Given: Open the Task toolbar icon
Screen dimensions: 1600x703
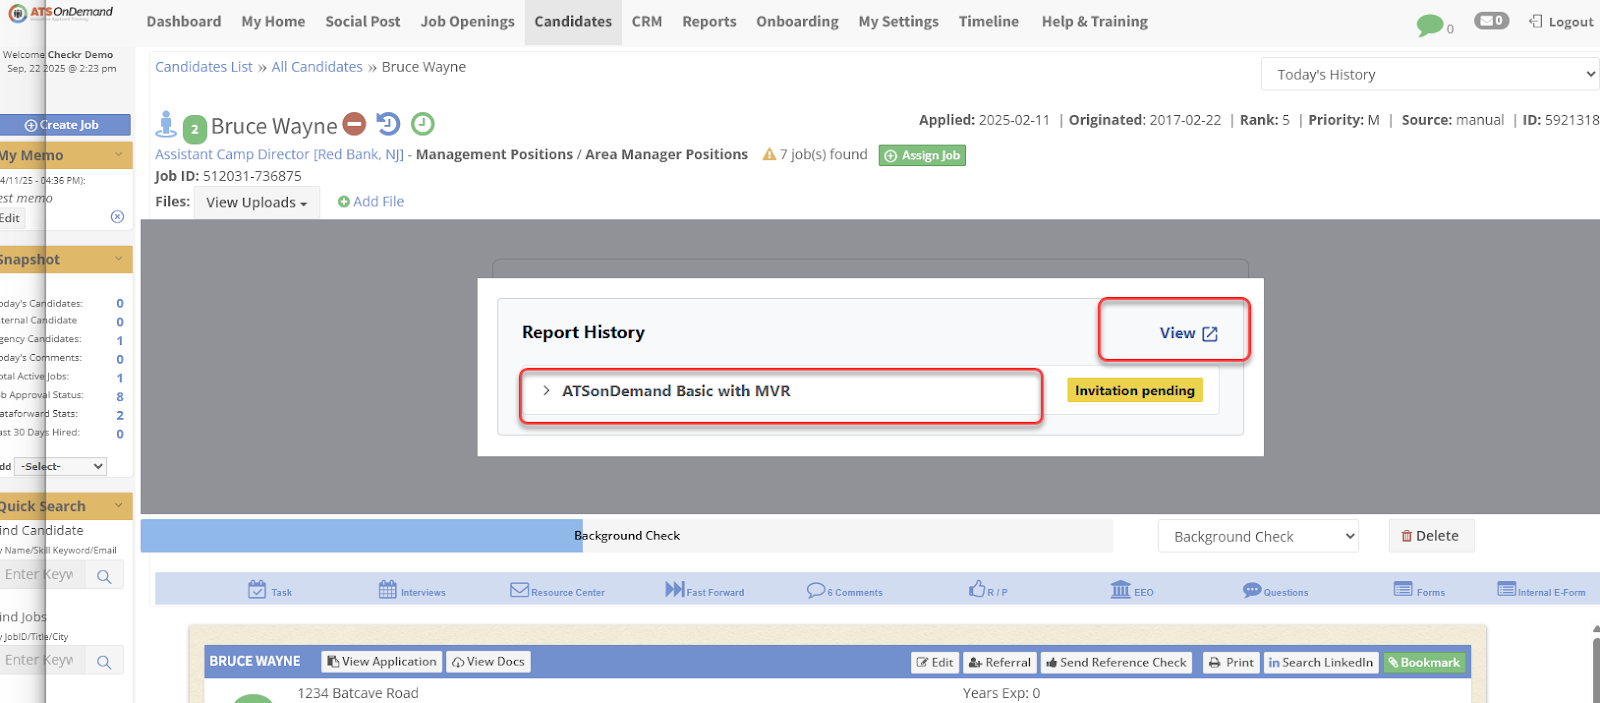Looking at the screenshot, I should pyautogui.click(x=257, y=590).
